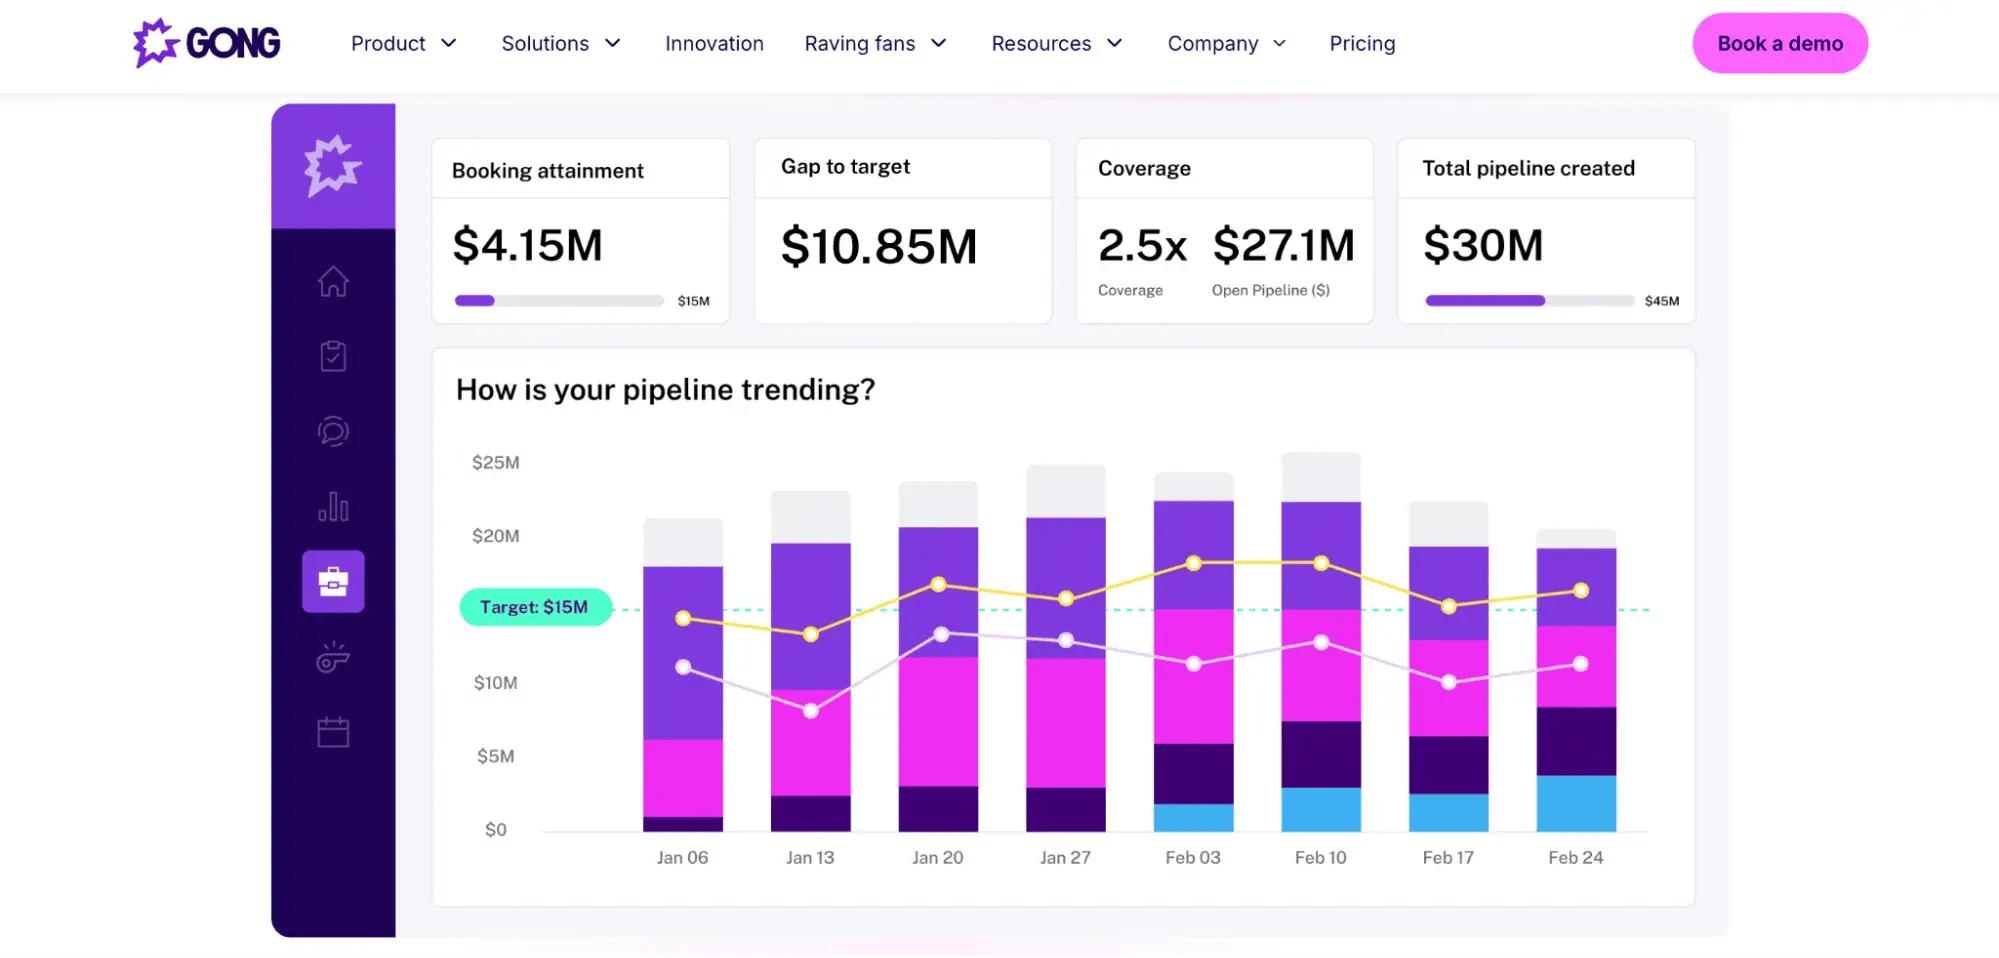Click the Jan 27 stacked bar

tap(1066, 648)
